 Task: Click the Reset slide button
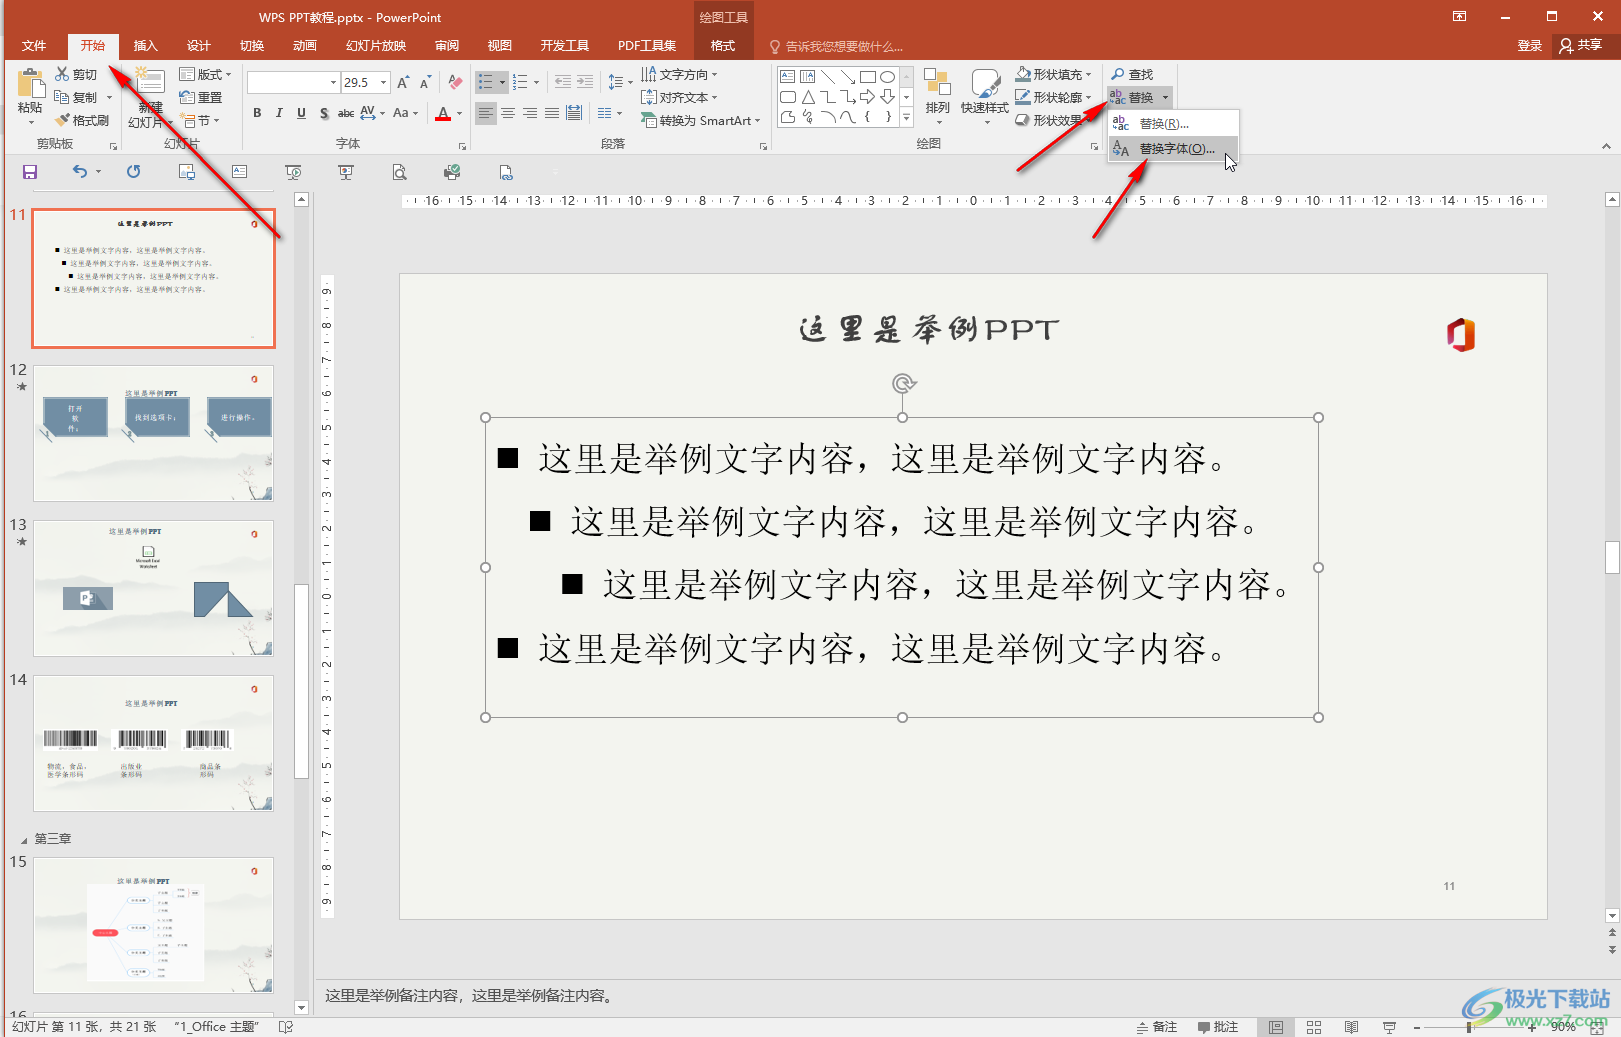(x=201, y=97)
